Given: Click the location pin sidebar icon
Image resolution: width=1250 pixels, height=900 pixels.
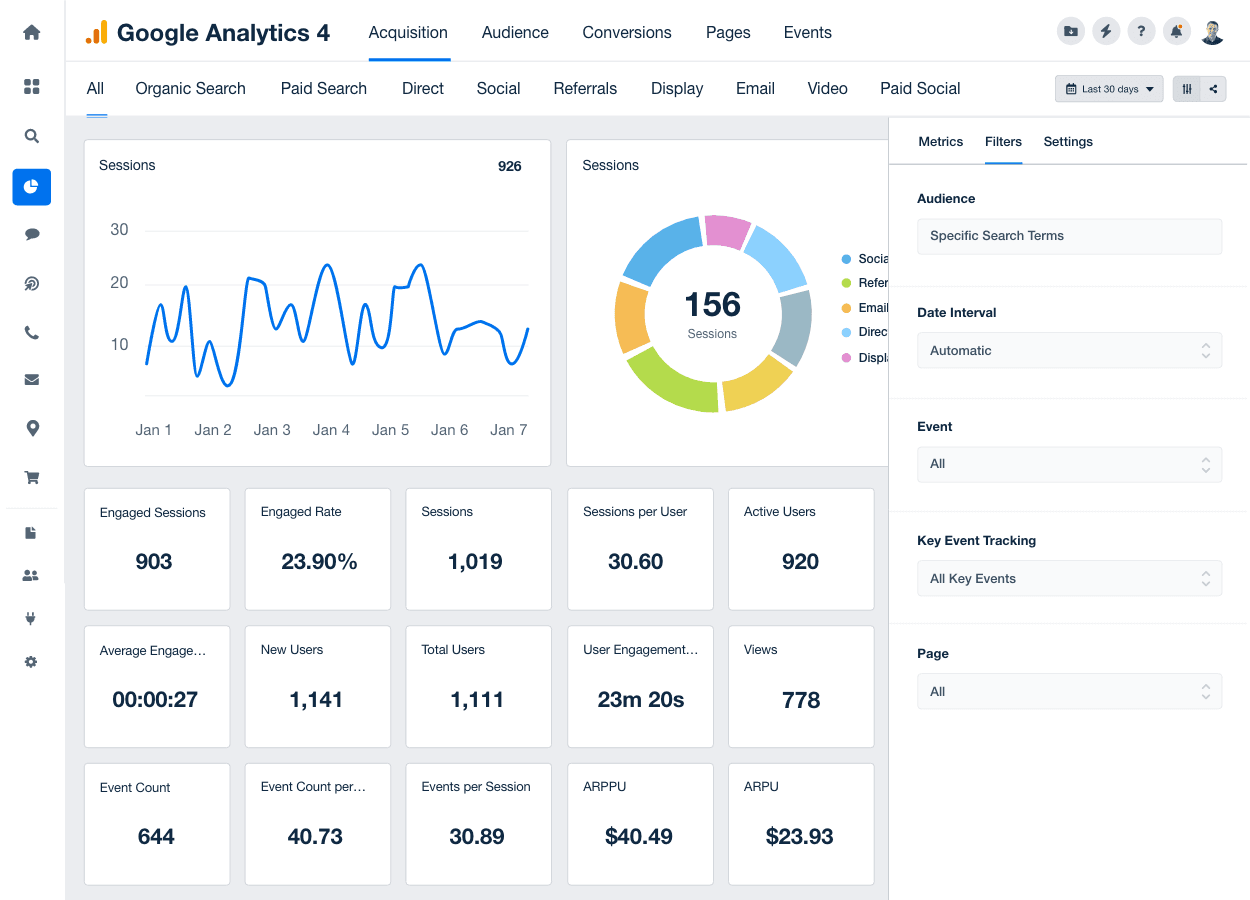Looking at the screenshot, I should pos(31,427).
